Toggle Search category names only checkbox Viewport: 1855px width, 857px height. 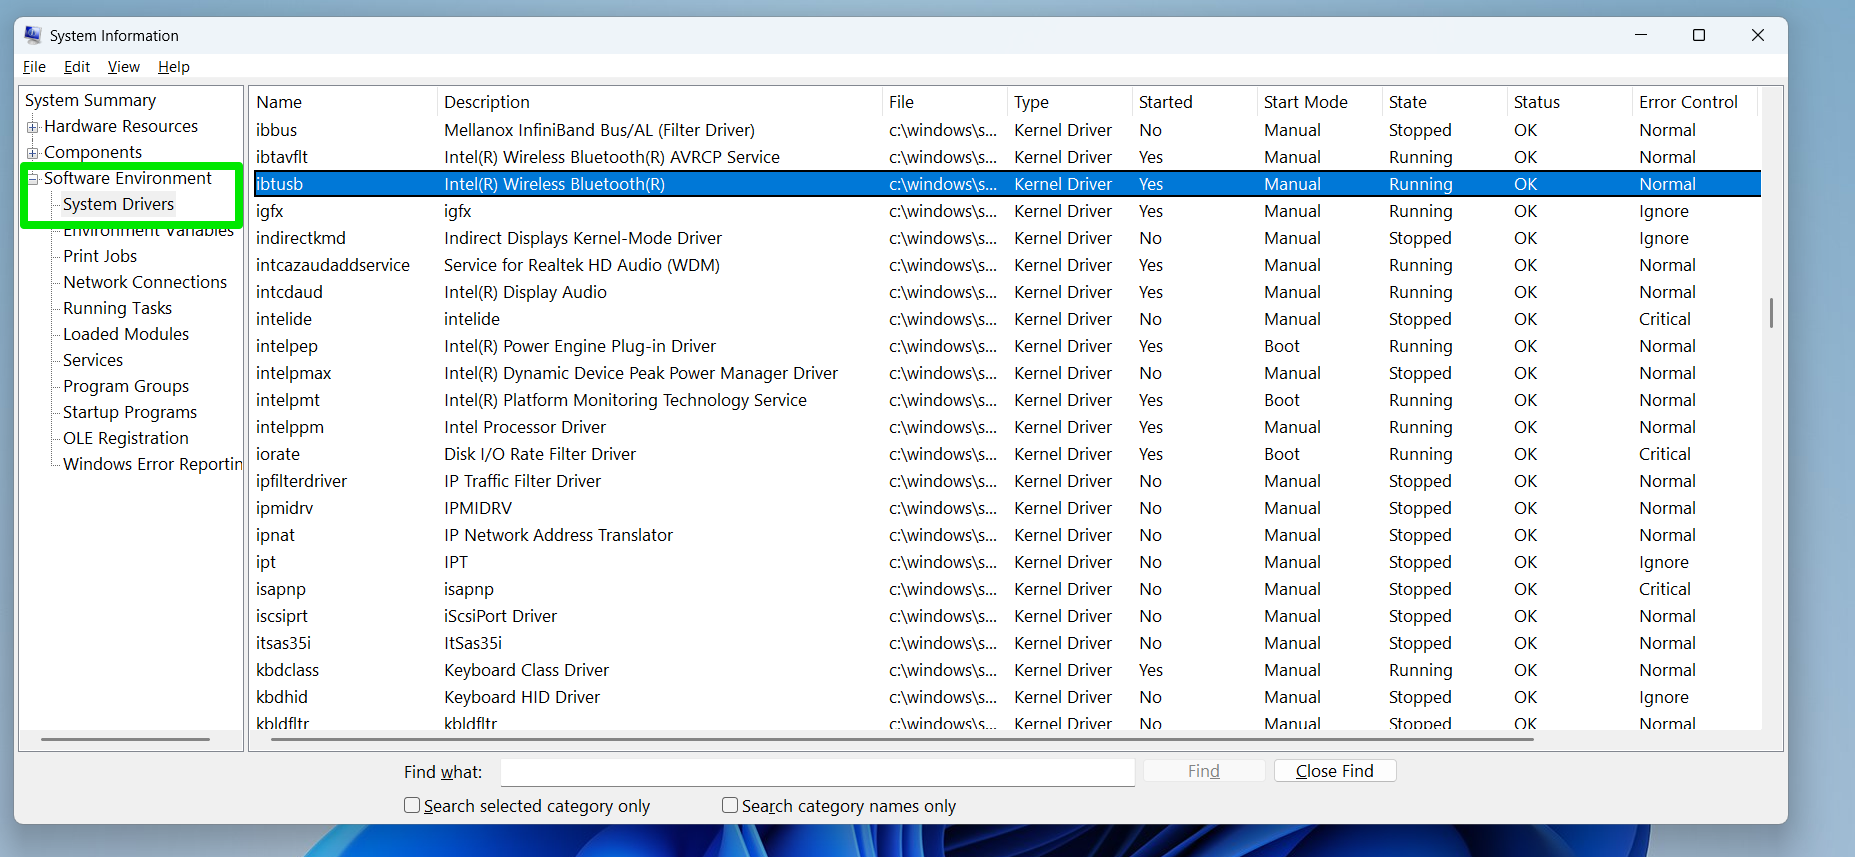pos(730,805)
